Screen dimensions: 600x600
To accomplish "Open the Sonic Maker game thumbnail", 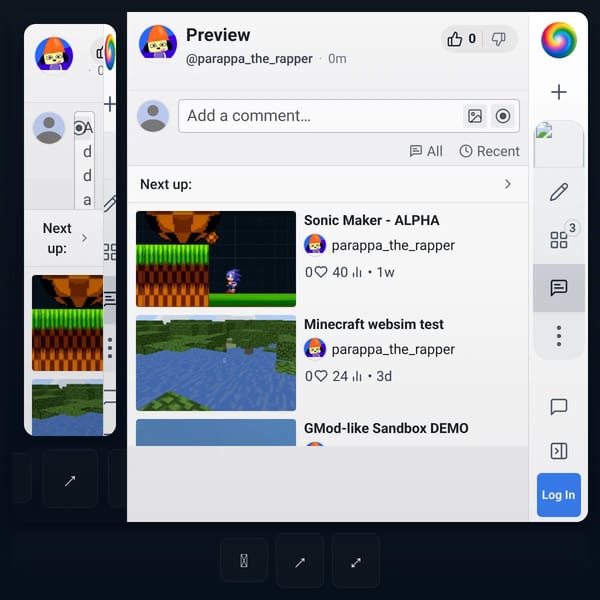I will 216,259.
